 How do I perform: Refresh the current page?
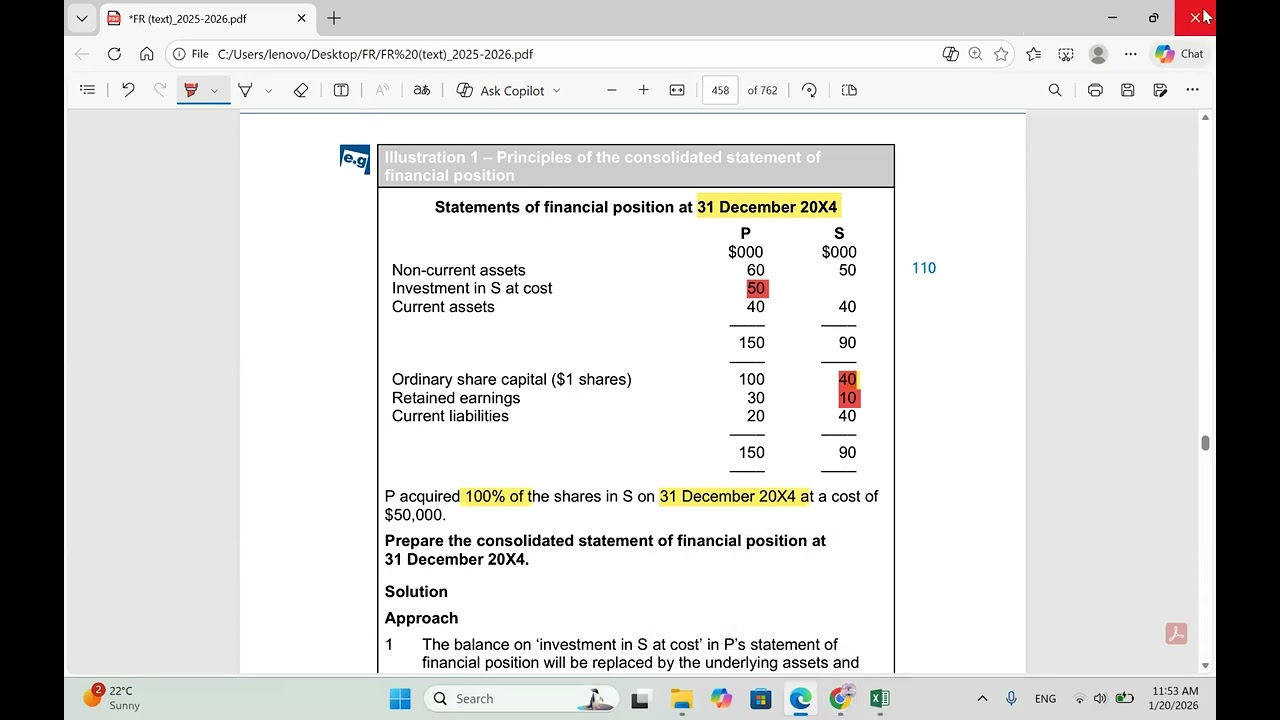tap(114, 54)
